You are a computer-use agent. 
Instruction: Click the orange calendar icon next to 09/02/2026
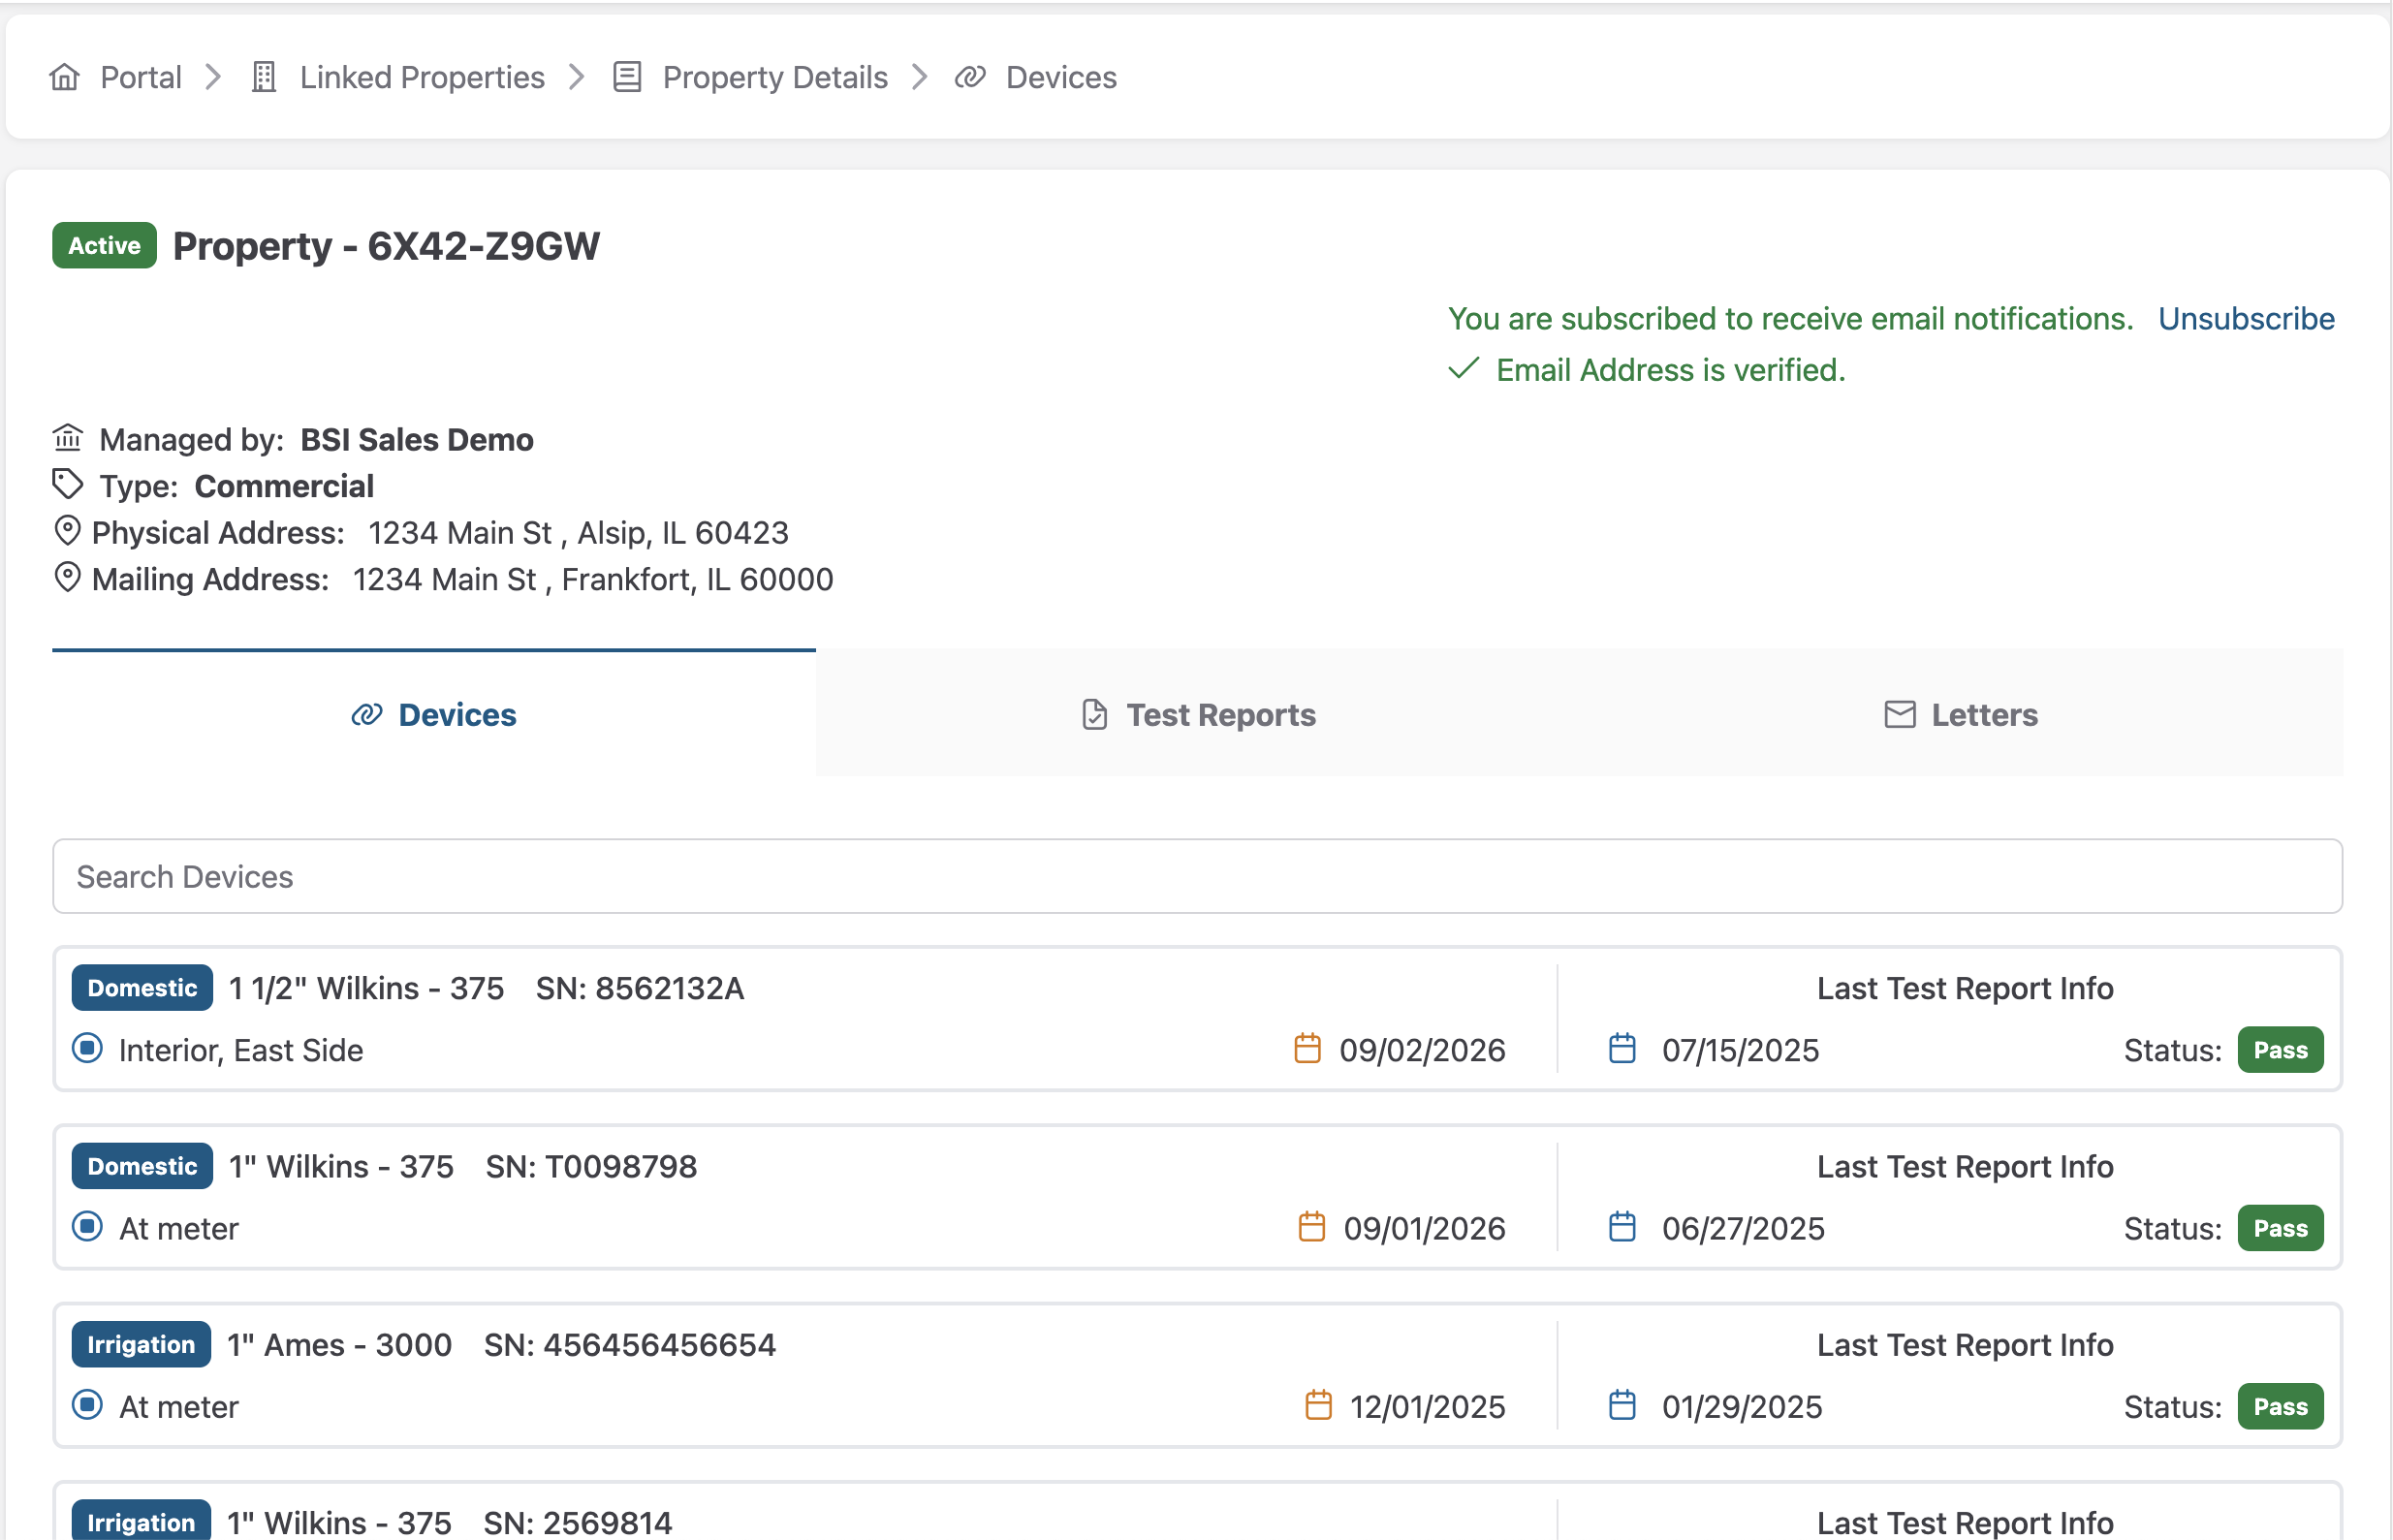pos(1307,1049)
